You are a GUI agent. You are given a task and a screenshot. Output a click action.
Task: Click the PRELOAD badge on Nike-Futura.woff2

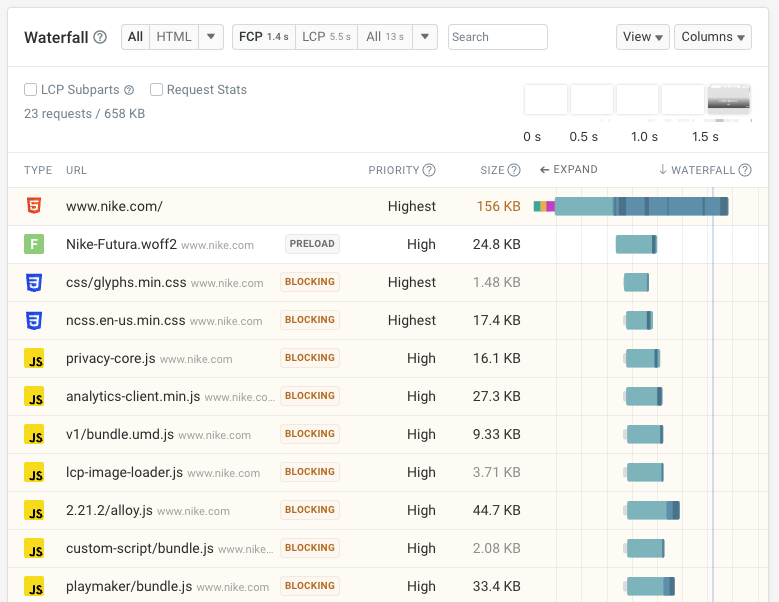tap(312, 244)
